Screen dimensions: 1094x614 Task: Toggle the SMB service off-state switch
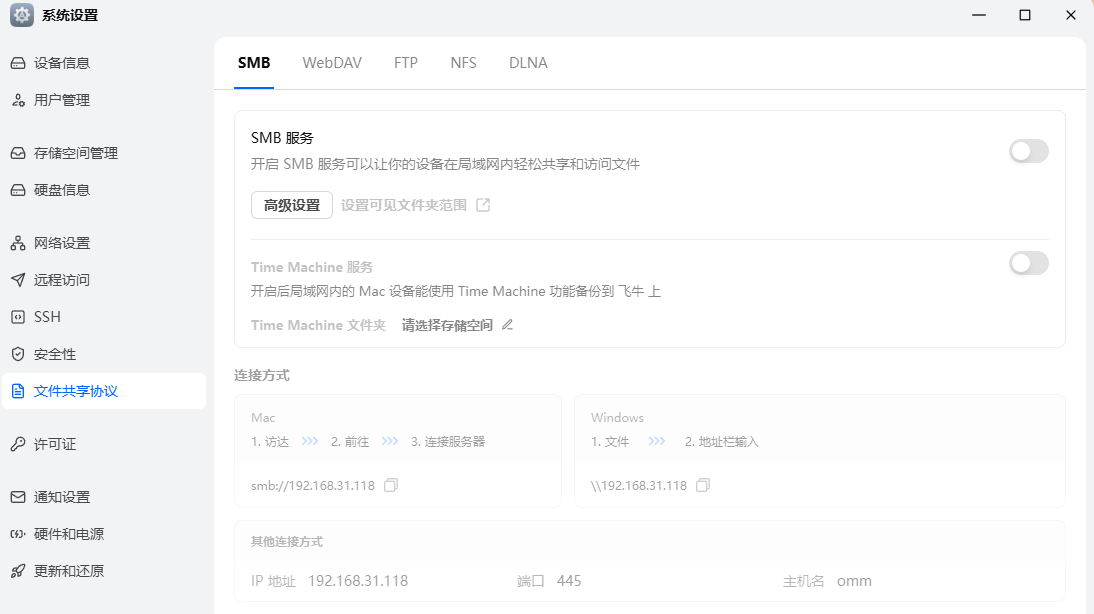[x=1028, y=151]
